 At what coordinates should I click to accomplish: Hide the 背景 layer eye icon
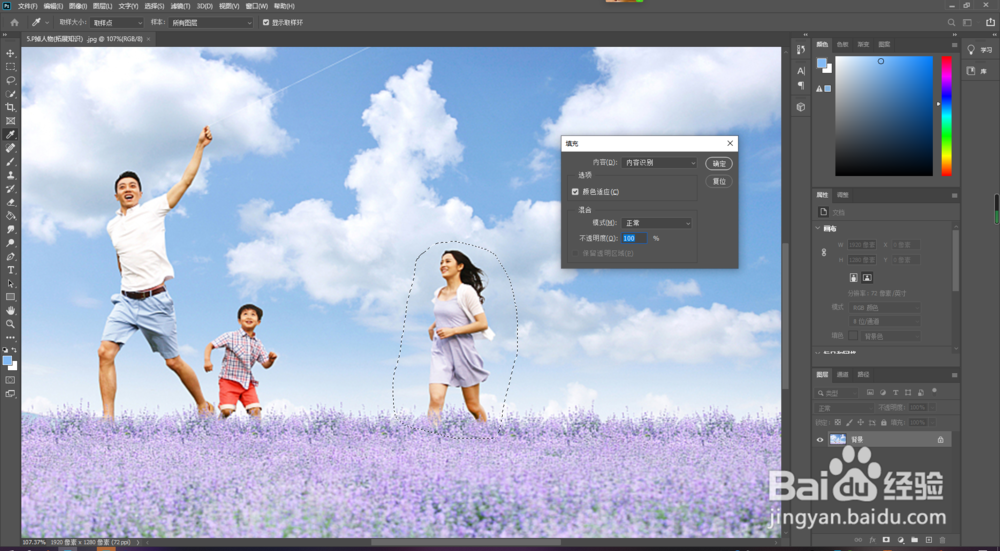tap(820, 439)
